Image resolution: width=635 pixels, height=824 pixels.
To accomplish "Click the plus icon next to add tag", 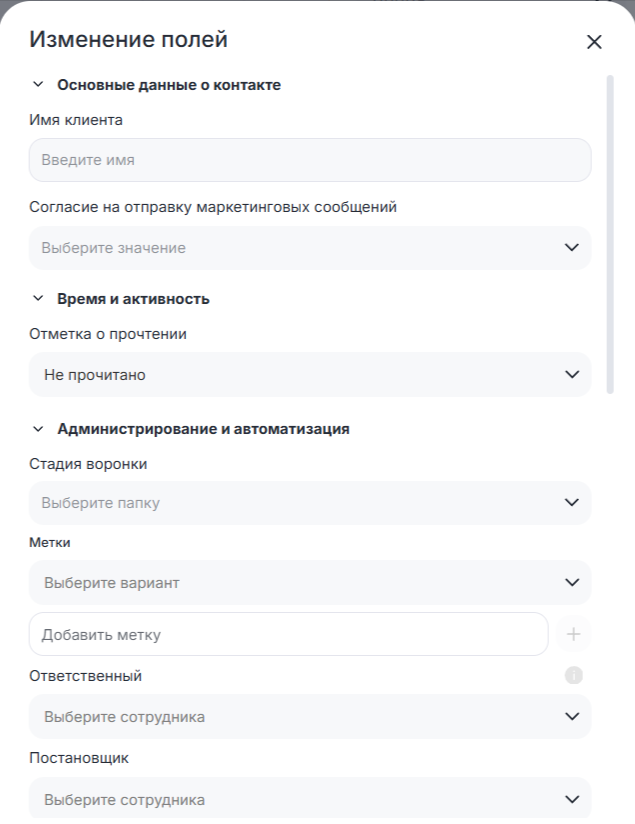I will [573, 634].
